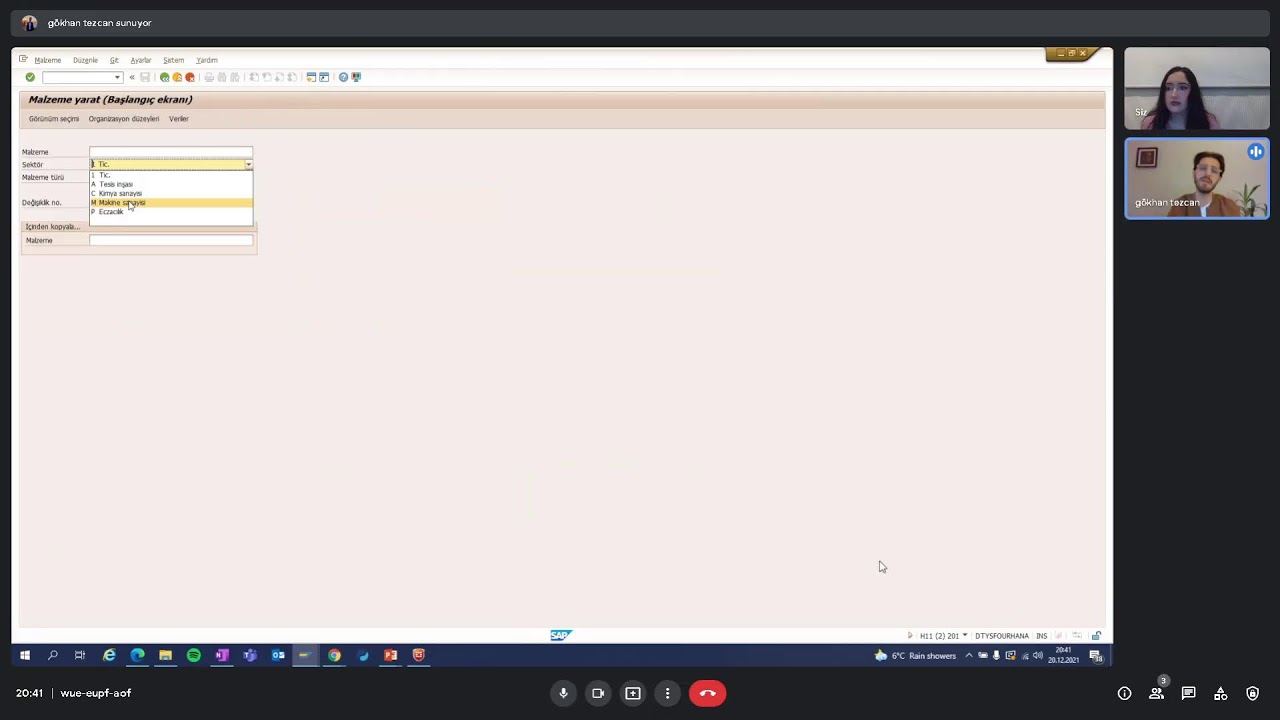Open the Ayarlar menu
Screen dimensions: 1280x720
(x=140, y=60)
